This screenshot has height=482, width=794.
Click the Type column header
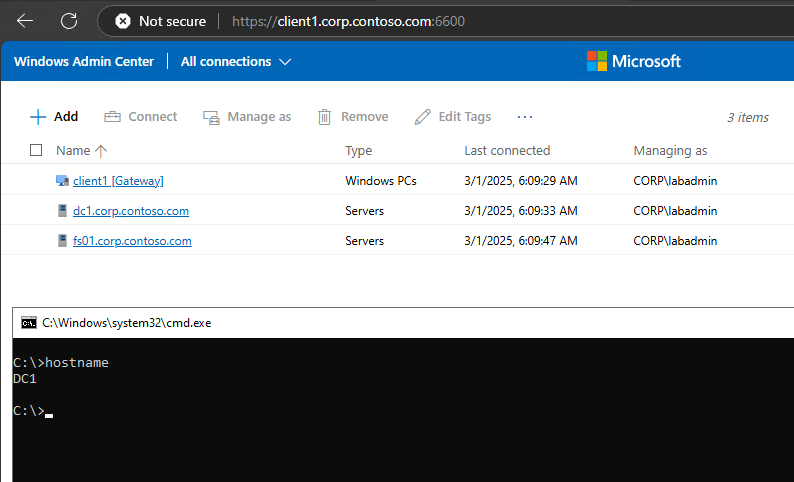click(x=358, y=151)
